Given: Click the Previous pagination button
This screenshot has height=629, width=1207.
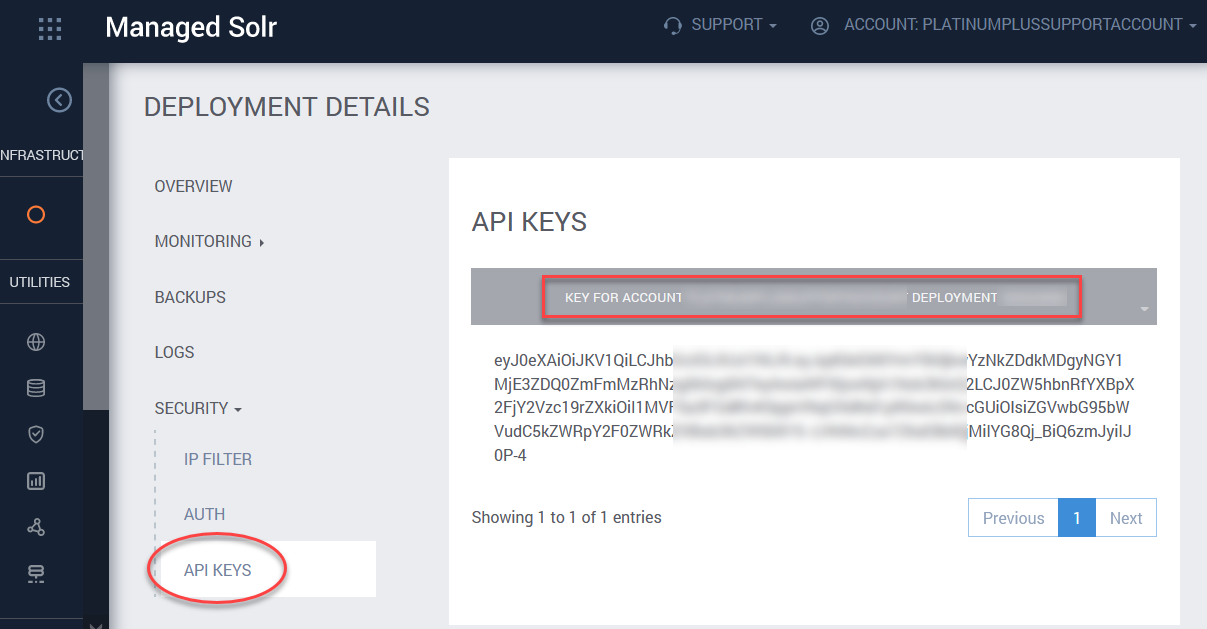Looking at the screenshot, I should click(x=1012, y=517).
